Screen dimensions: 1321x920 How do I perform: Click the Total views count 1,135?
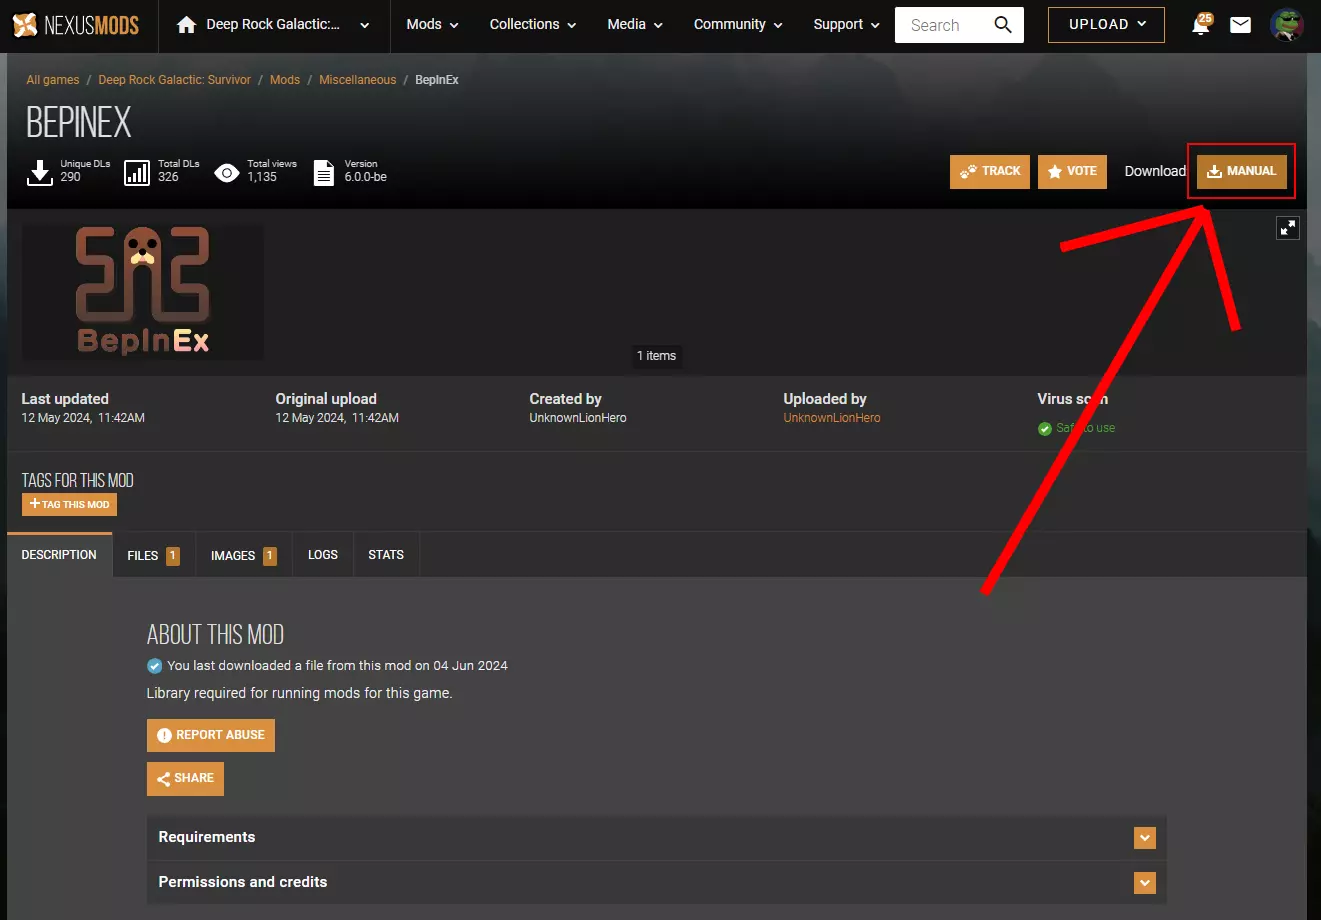[x=262, y=177]
